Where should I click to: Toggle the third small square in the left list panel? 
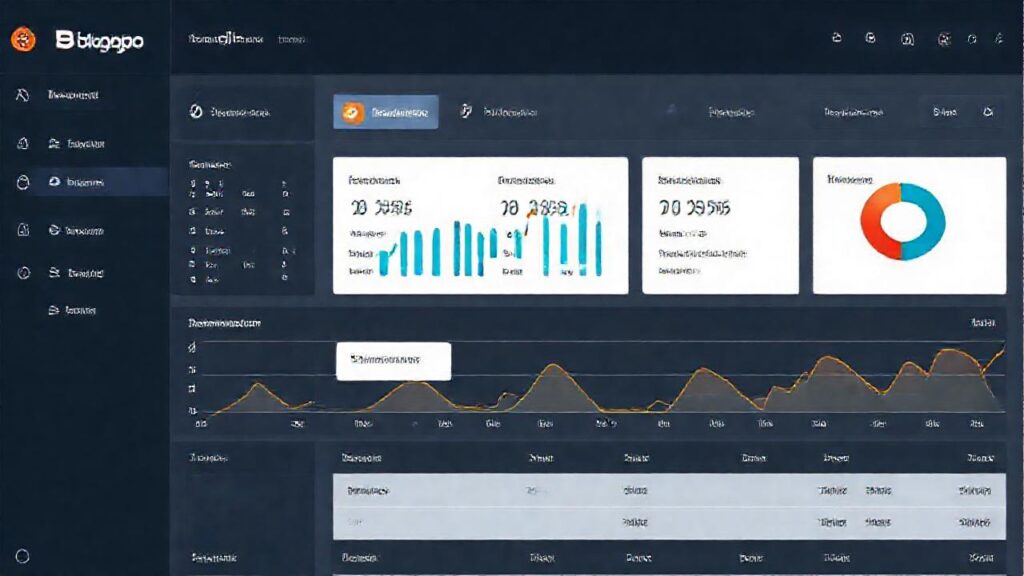[x=192, y=231]
